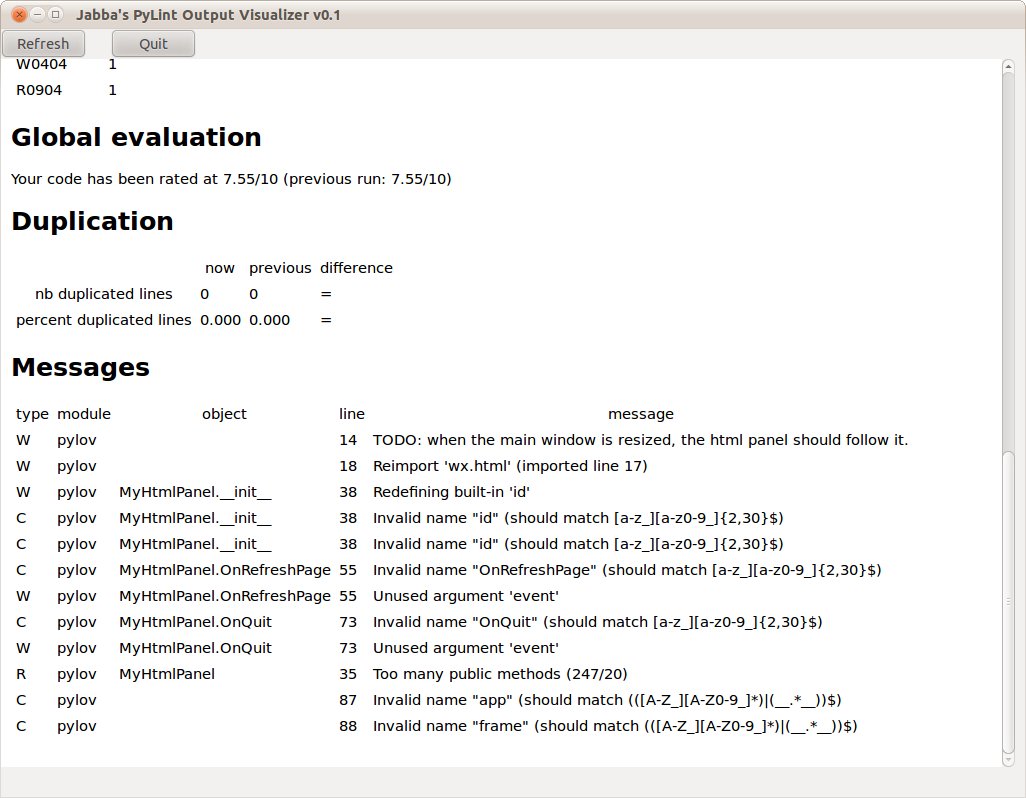
Task: Click the Refresh button
Action: tap(43, 44)
